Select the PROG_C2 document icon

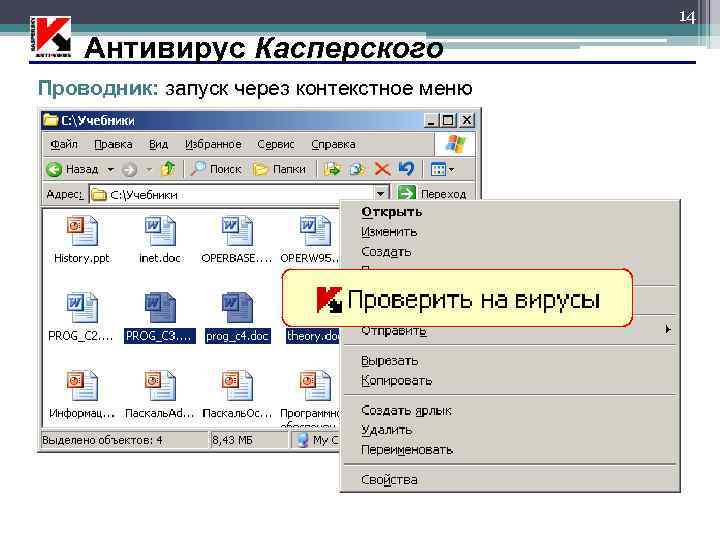(82, 307)
